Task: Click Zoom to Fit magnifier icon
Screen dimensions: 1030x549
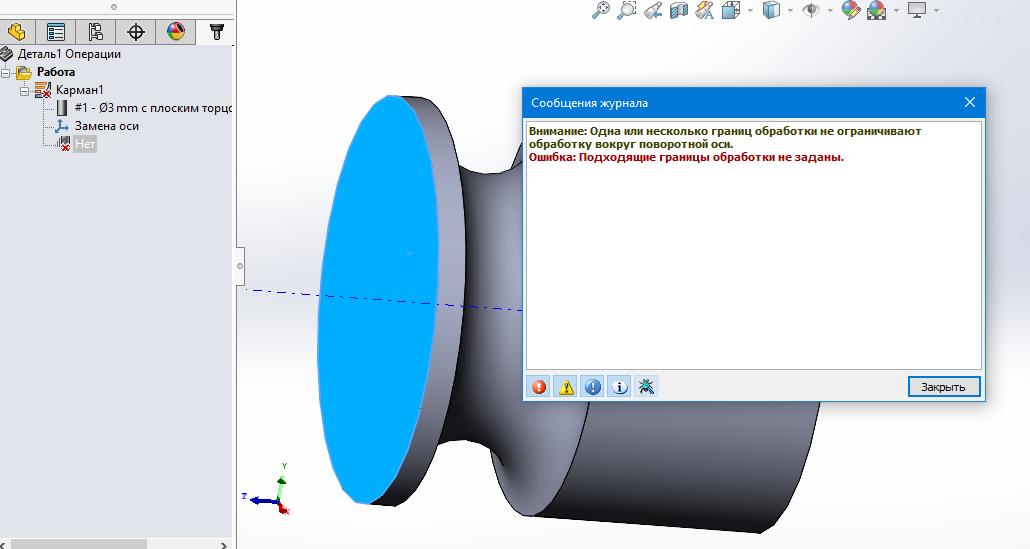Action: point(600,10)
